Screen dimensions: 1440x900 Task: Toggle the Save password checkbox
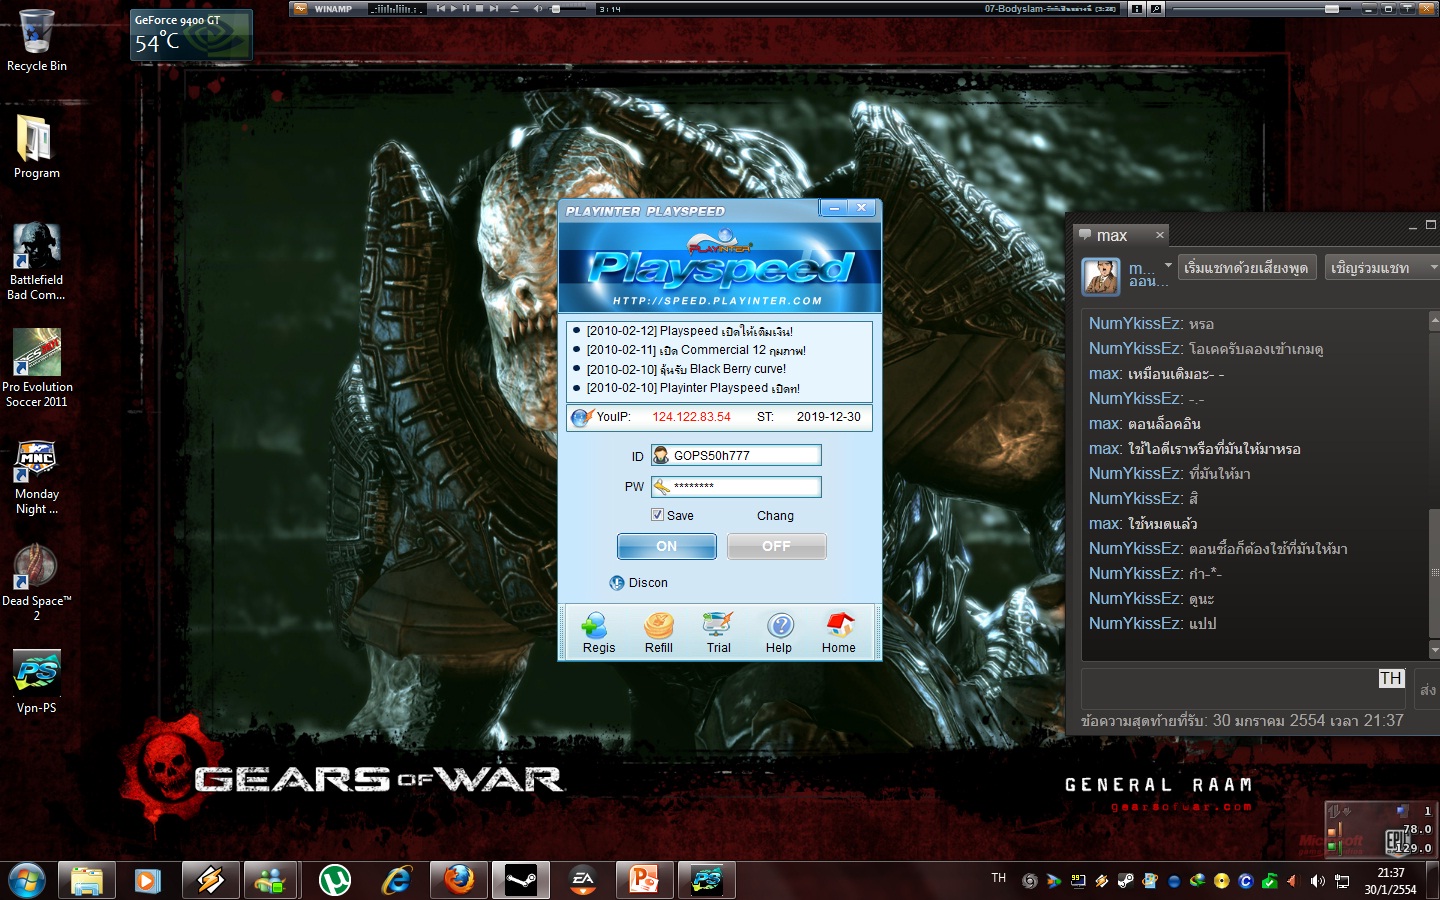click(657, 515)
